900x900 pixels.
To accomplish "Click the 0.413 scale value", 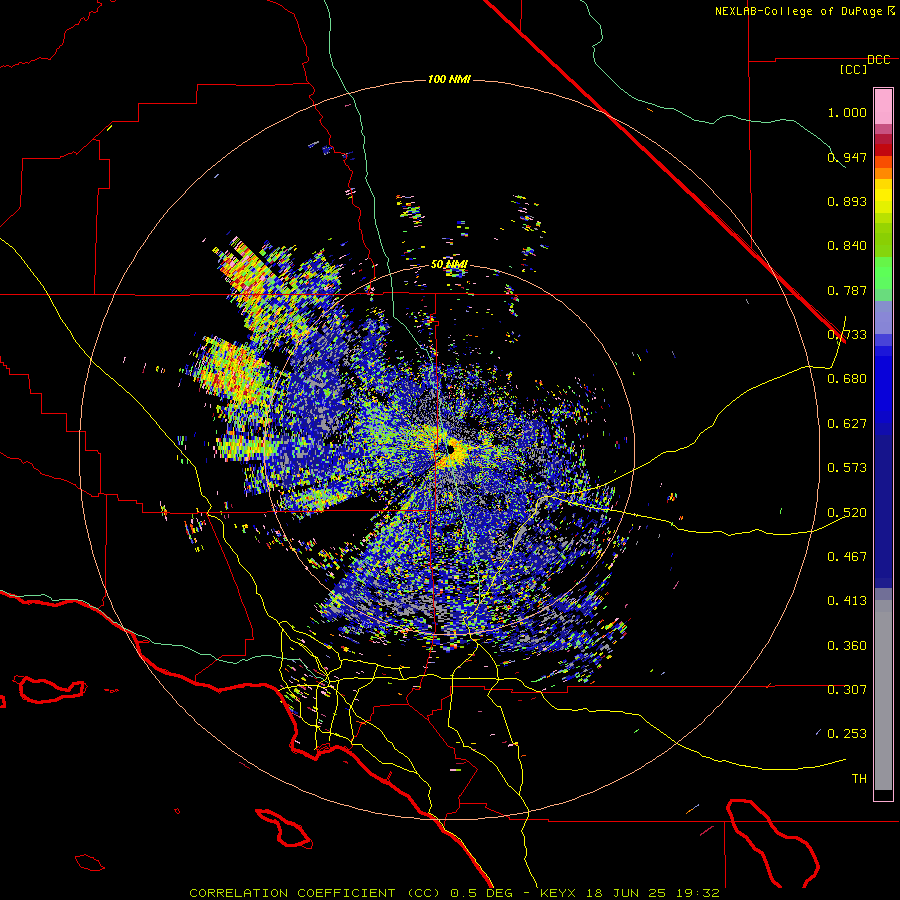I will 847,601.
